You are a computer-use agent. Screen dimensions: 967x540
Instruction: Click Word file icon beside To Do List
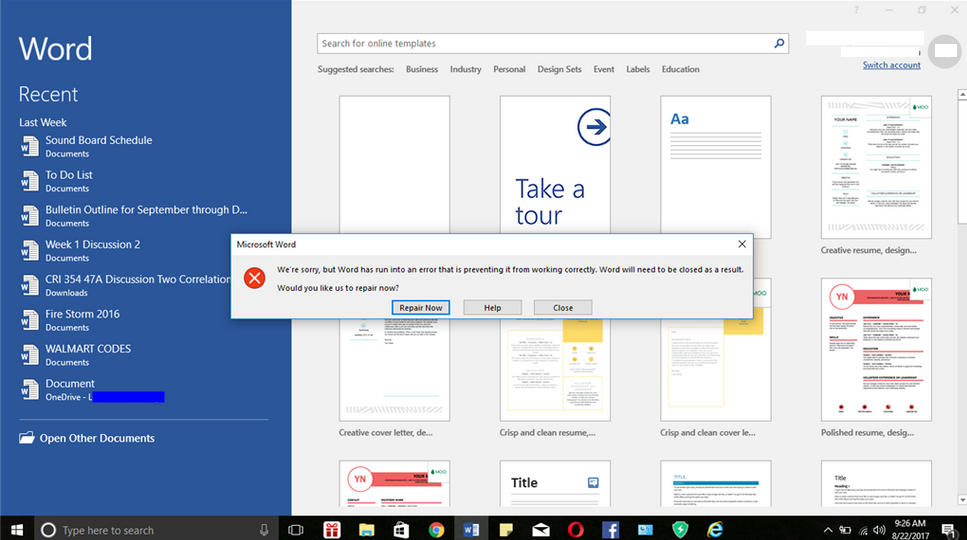tap(30, 181)
